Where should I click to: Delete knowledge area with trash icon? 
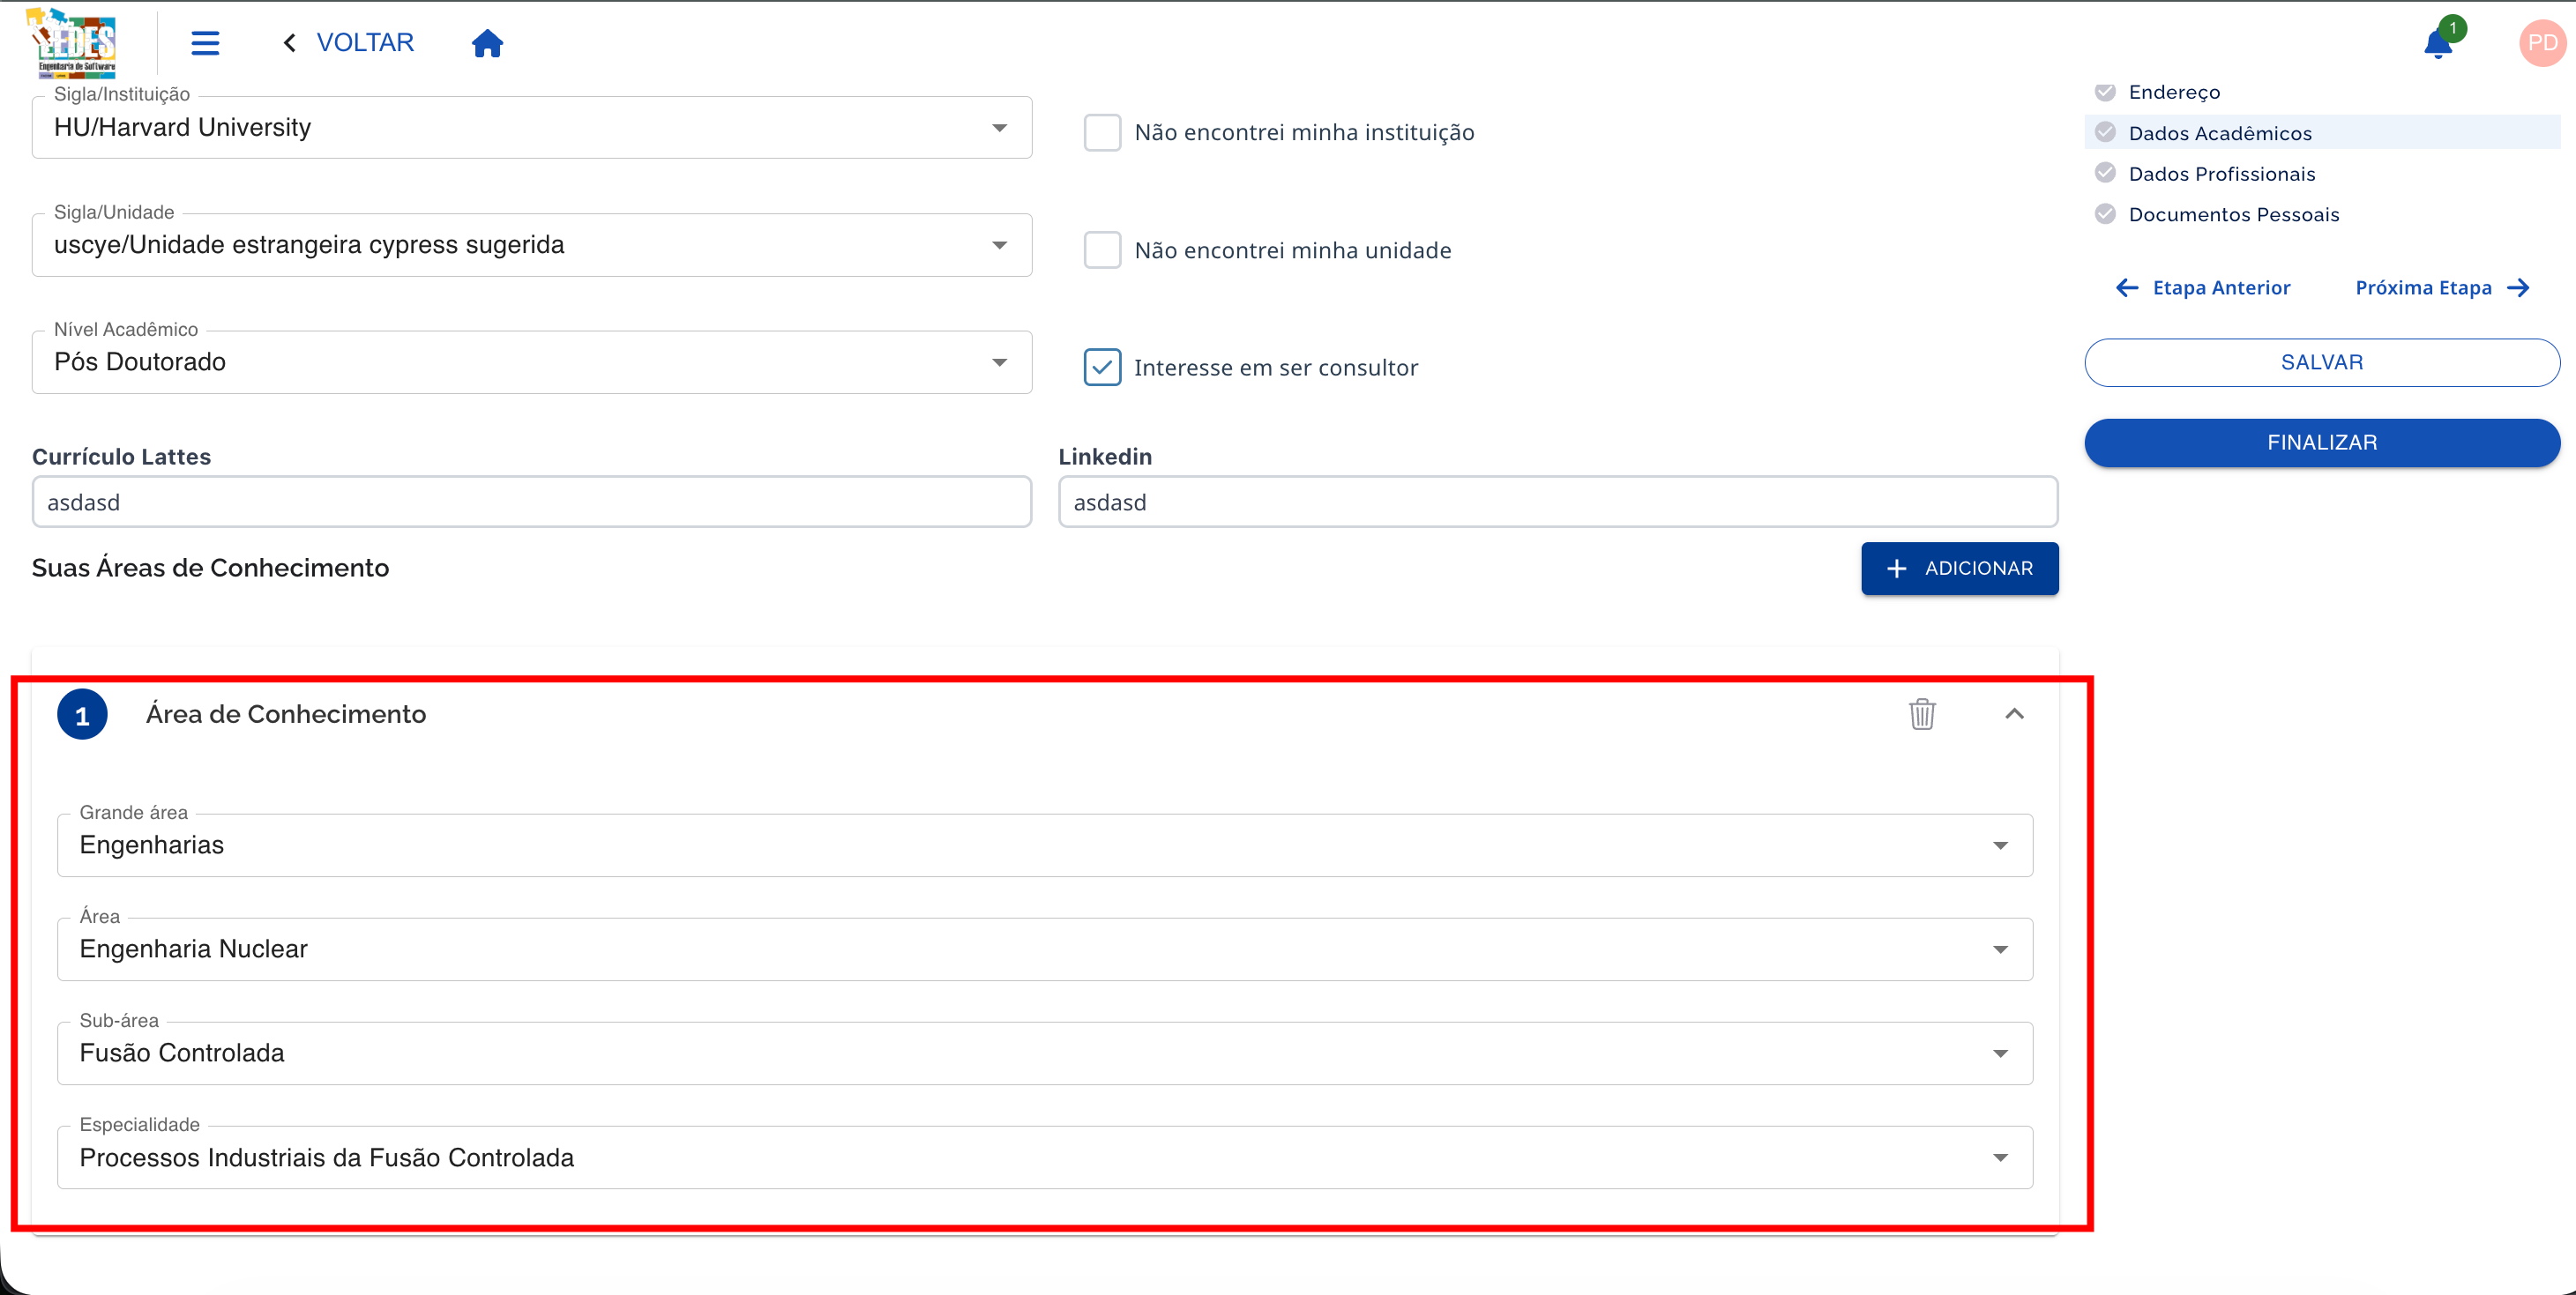pos(1922,714)
